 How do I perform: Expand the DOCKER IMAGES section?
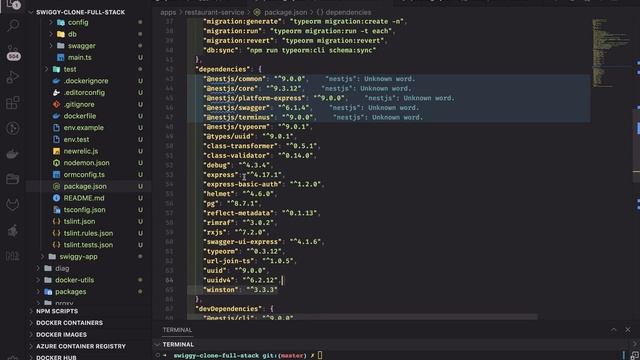pyautogui.click(x=31, y=335)
